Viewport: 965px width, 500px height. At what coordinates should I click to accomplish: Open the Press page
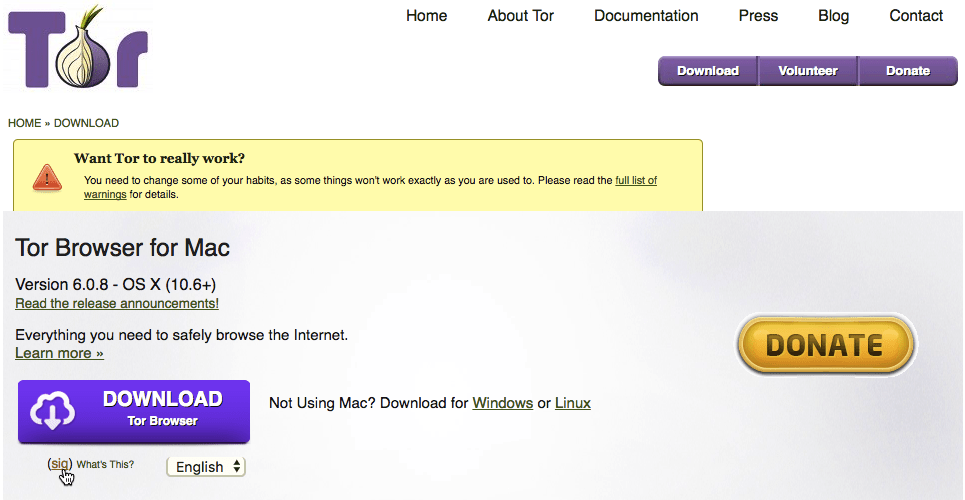pyautogui.click(x=758, y=15)
